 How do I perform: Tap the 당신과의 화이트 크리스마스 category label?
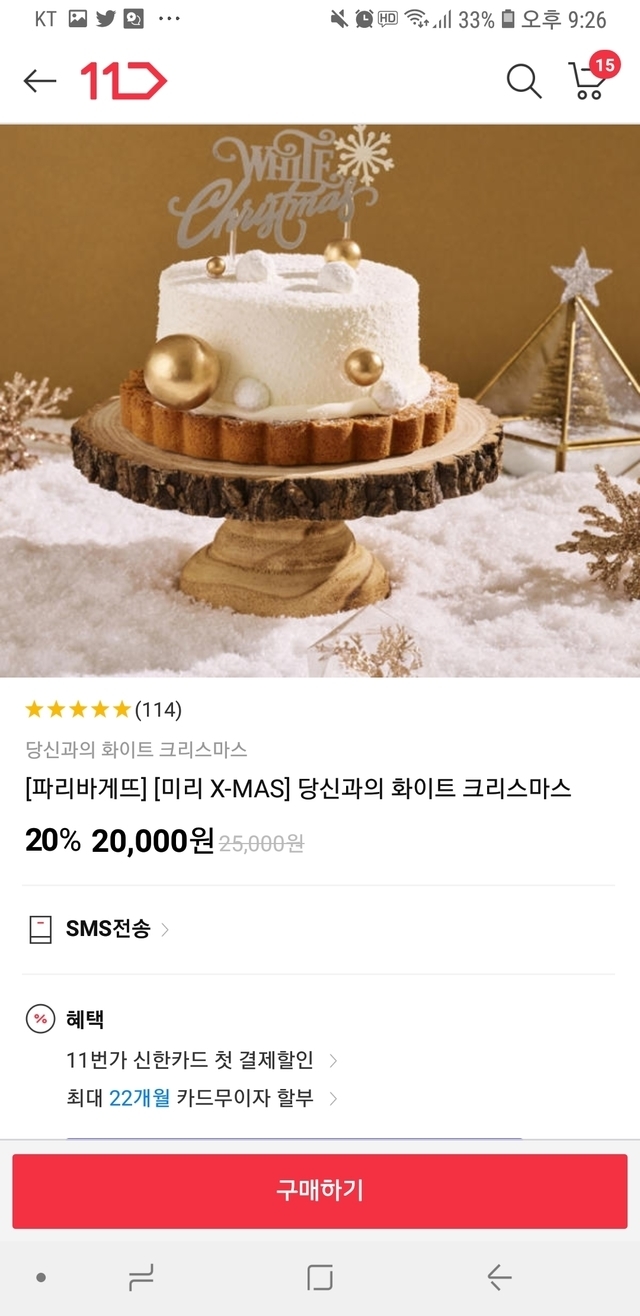click(x=136, y=749)
